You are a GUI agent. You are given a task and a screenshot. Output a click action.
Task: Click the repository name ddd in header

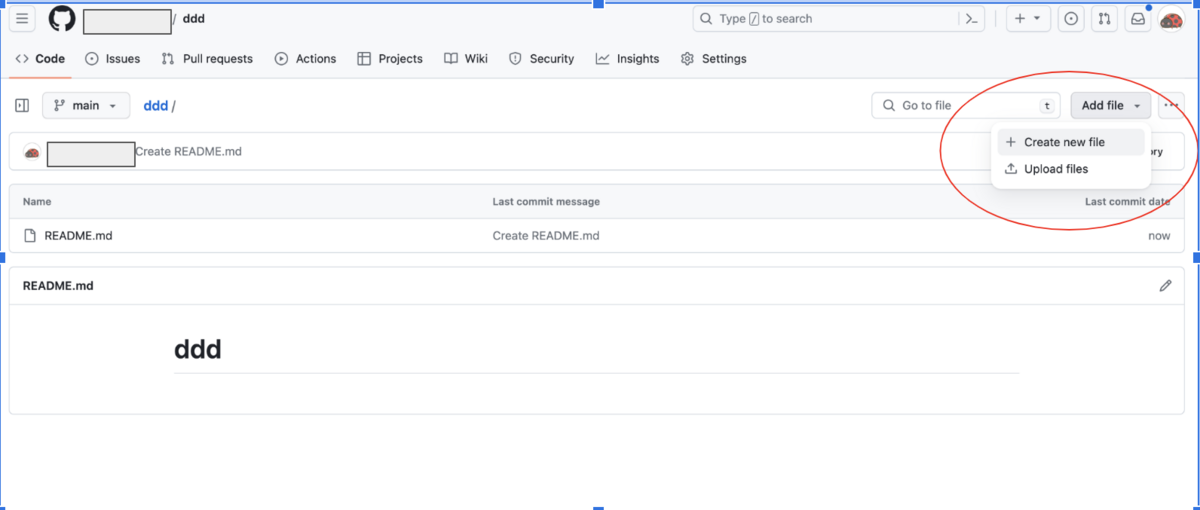click(x=194, y=19)
